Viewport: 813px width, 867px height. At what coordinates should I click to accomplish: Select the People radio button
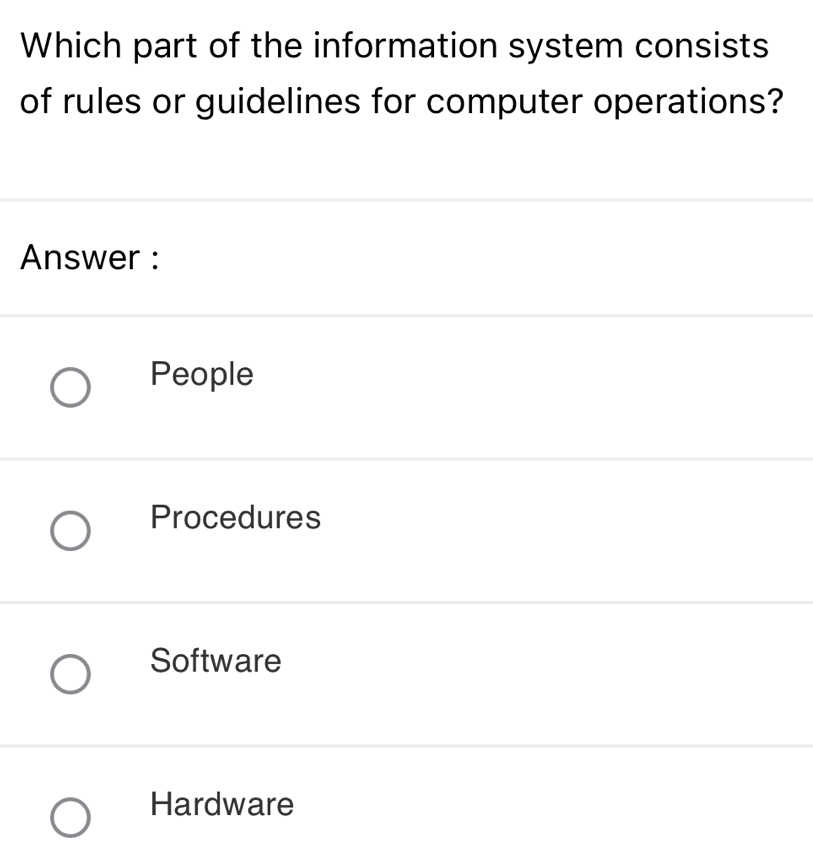(70, 387)
